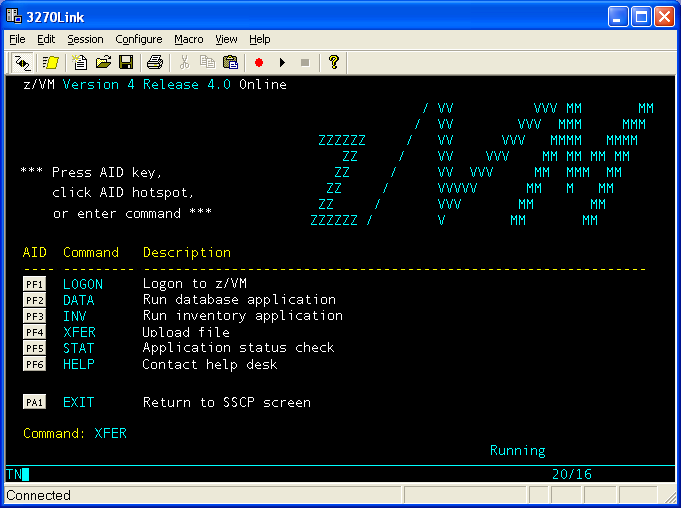The width and height of the screenshot is (686, 508).
Task: Open the Macro menu
Action: [189, 39]
